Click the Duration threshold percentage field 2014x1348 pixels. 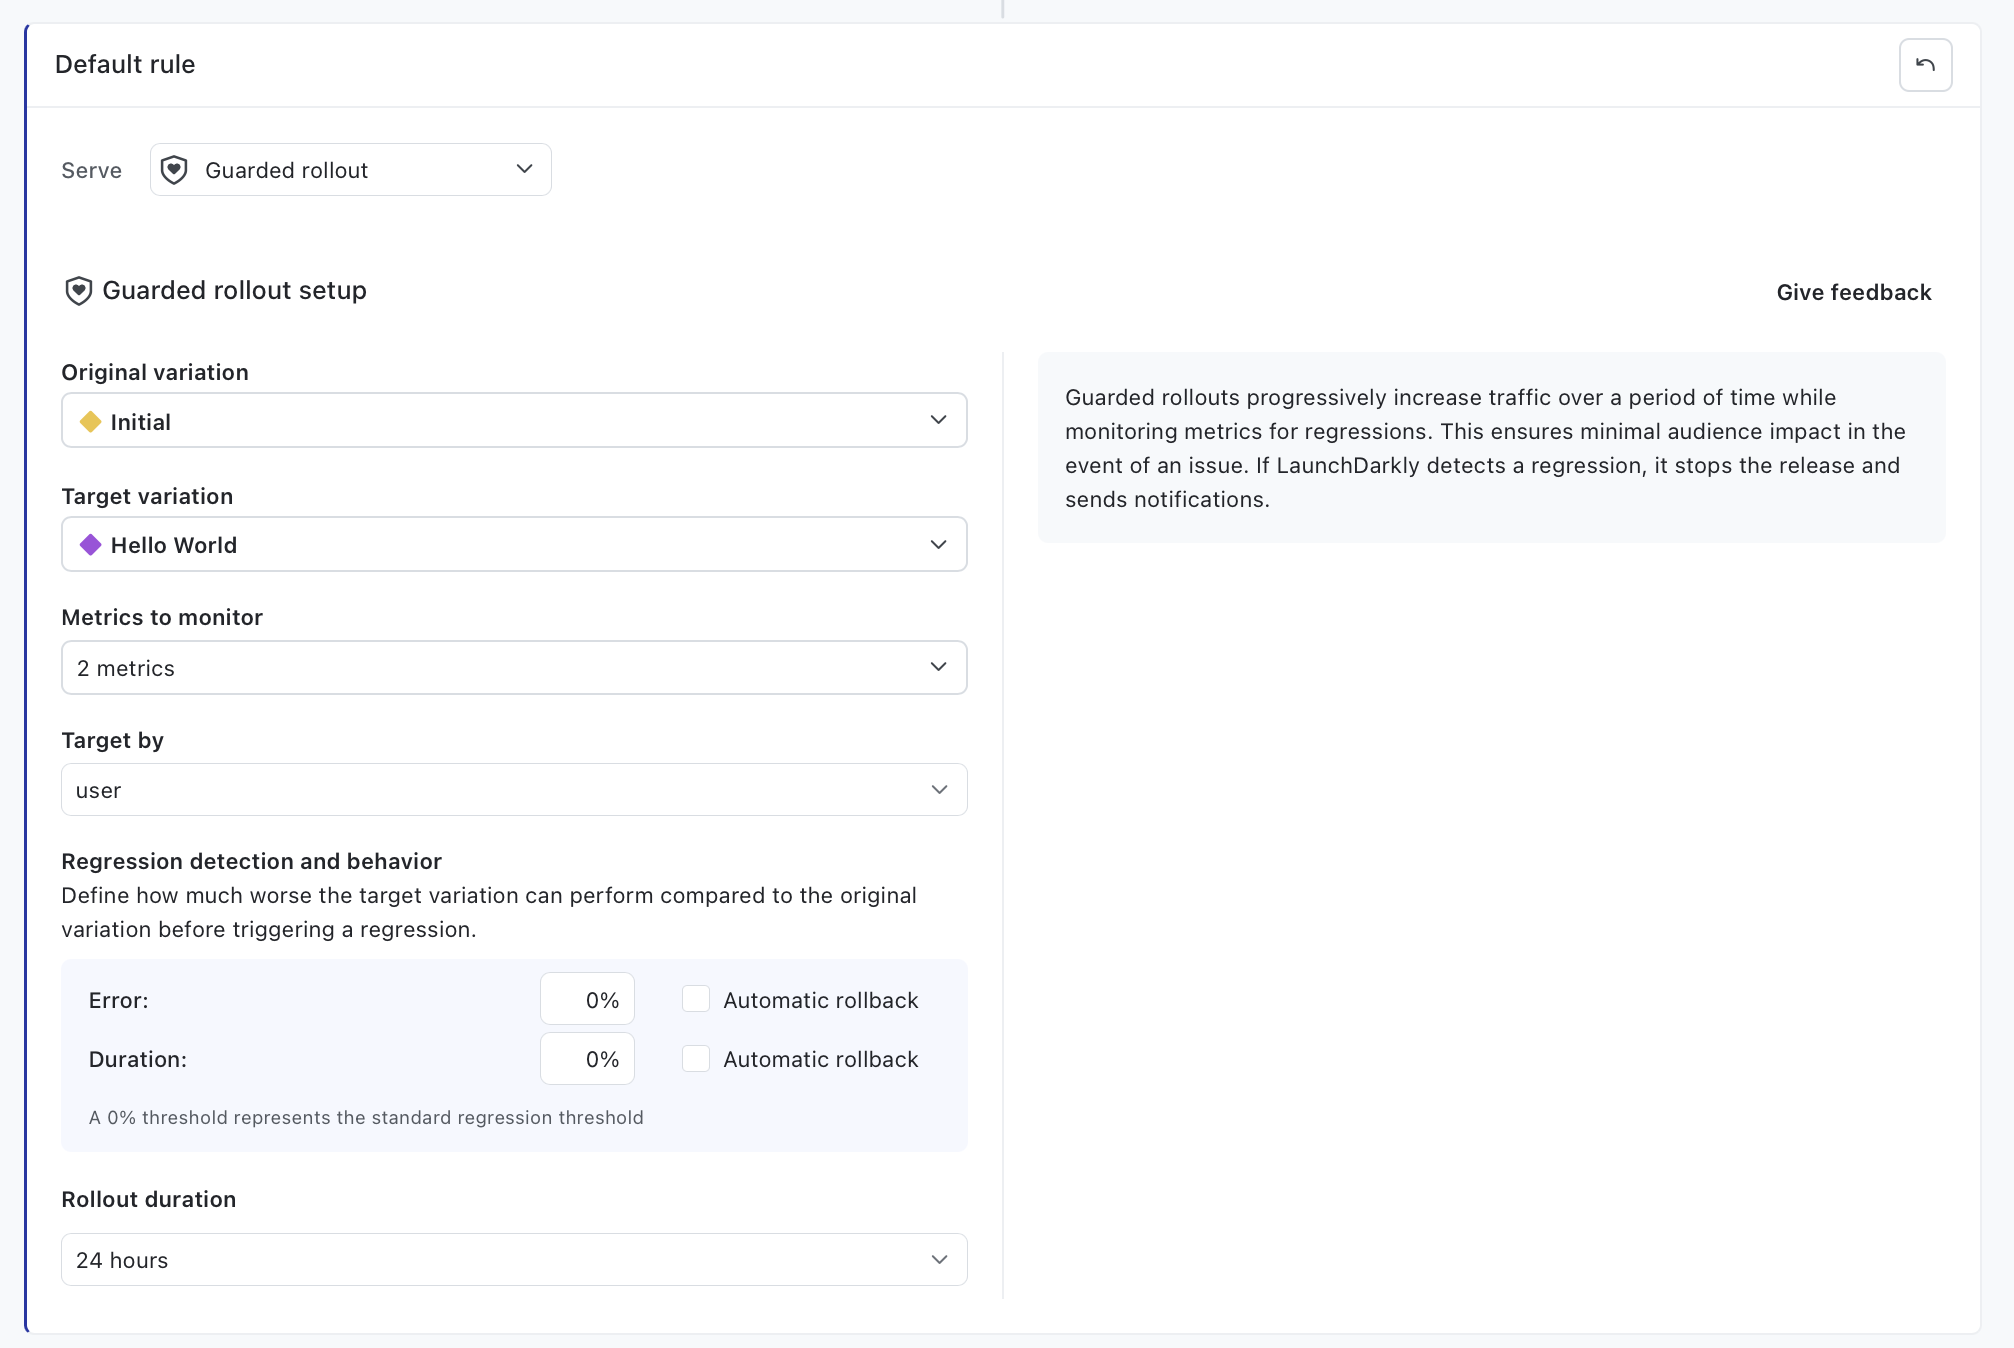point(588,1058)
